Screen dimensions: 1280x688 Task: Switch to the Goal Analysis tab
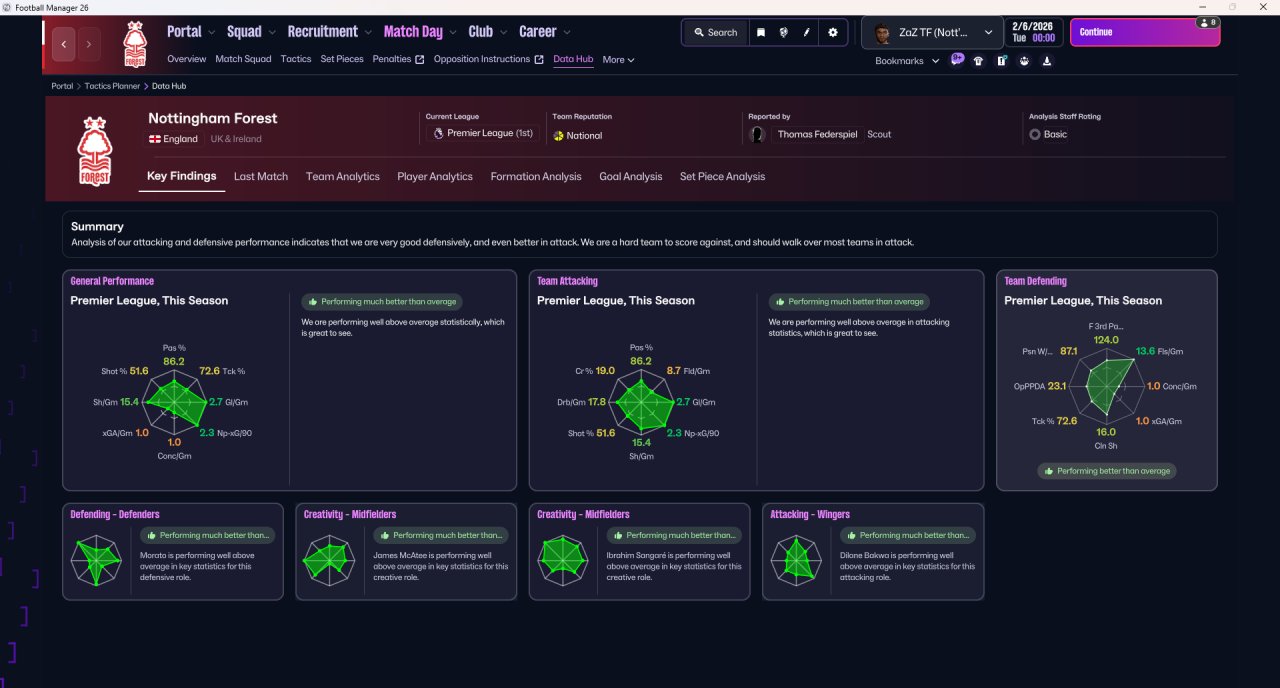pos(631,177)
